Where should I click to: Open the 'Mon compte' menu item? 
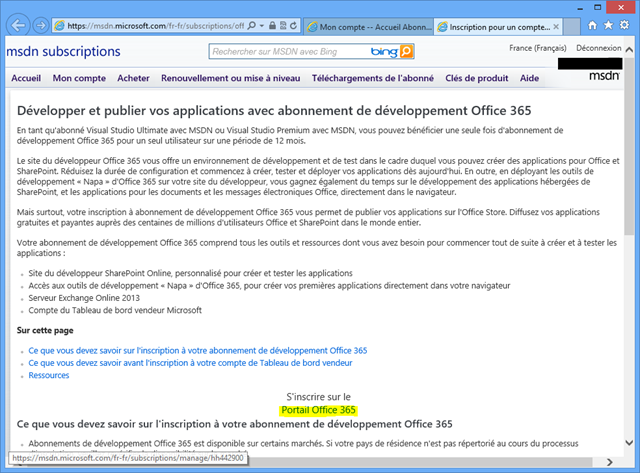point(79,78)
